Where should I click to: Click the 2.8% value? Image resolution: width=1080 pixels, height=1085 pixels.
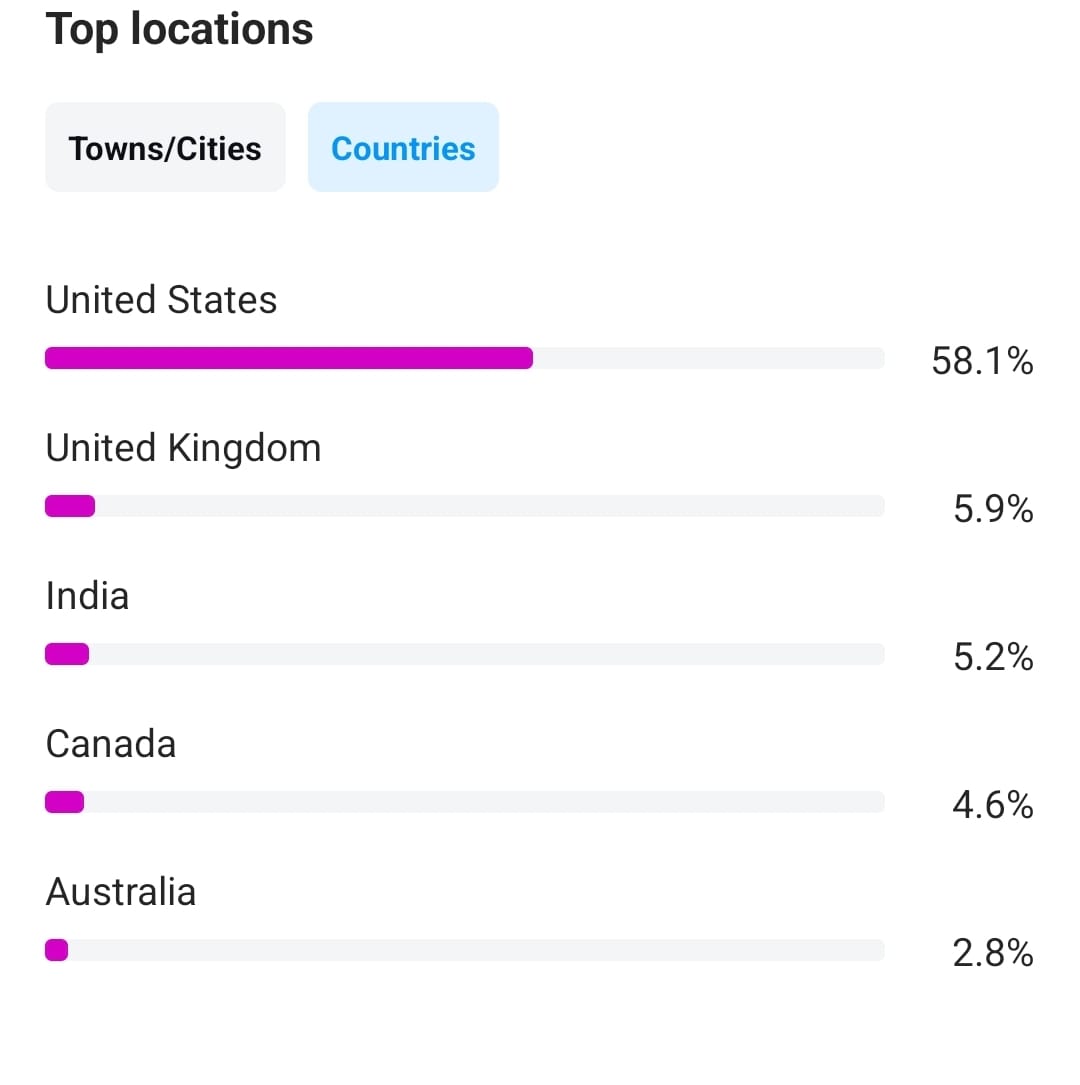994,953
